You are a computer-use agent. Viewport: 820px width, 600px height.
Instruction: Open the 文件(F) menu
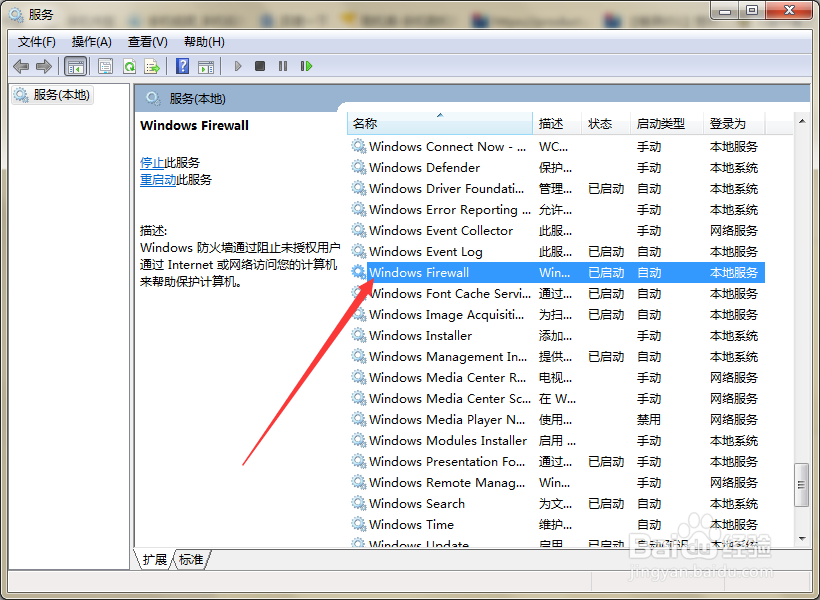pos(37,42)
